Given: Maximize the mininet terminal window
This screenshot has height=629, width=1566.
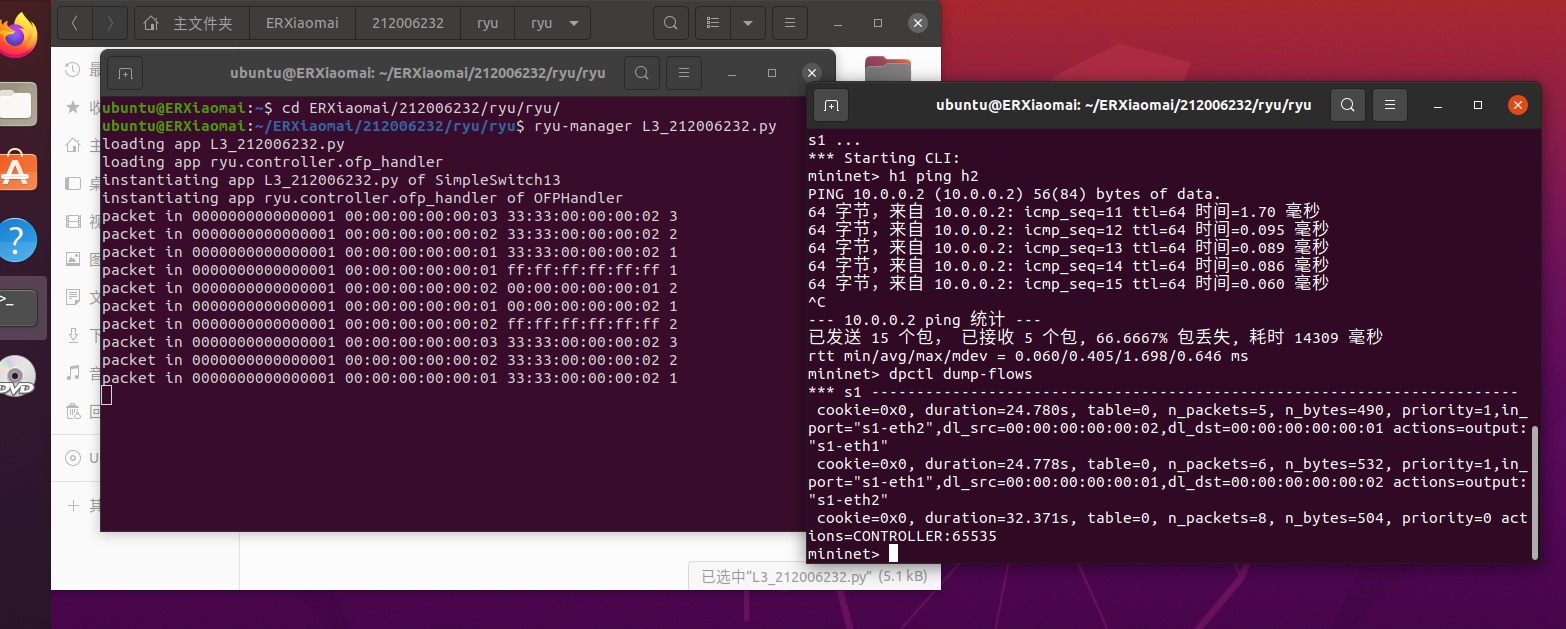Looking at the screenshot, I should click(1478, 105).
